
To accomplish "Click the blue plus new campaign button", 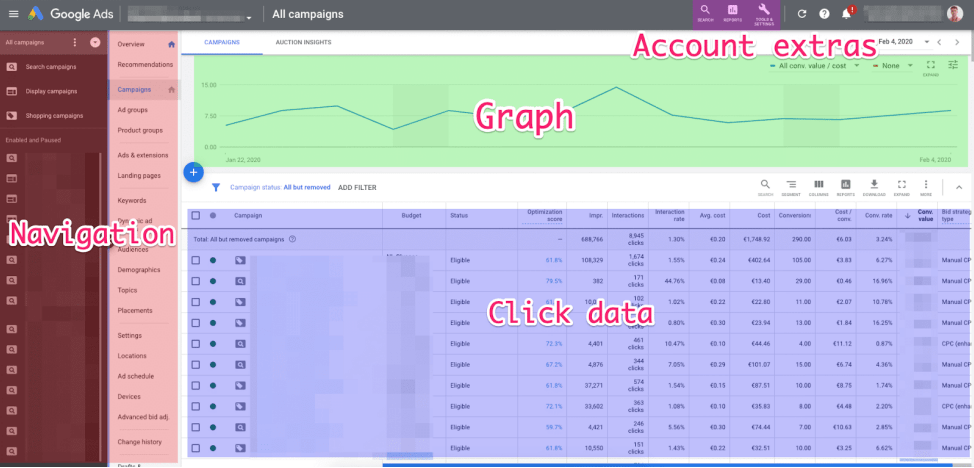I will tap(194, 172).
